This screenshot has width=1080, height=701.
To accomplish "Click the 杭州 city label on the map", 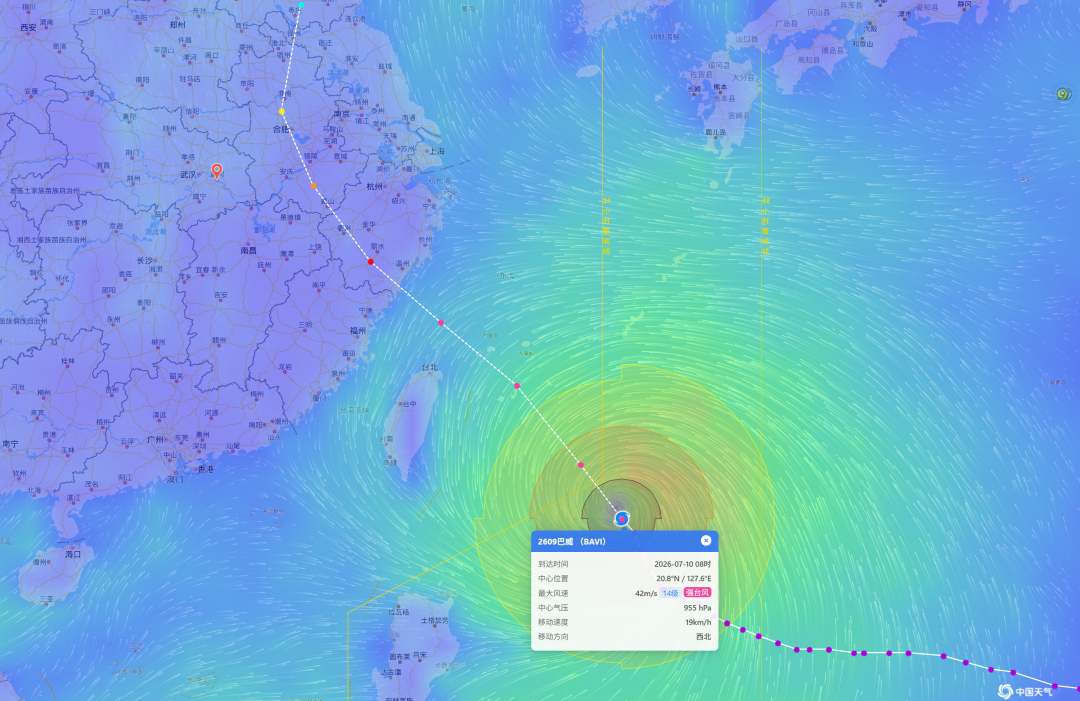I will pyautogui.click(x=374, y=187).
